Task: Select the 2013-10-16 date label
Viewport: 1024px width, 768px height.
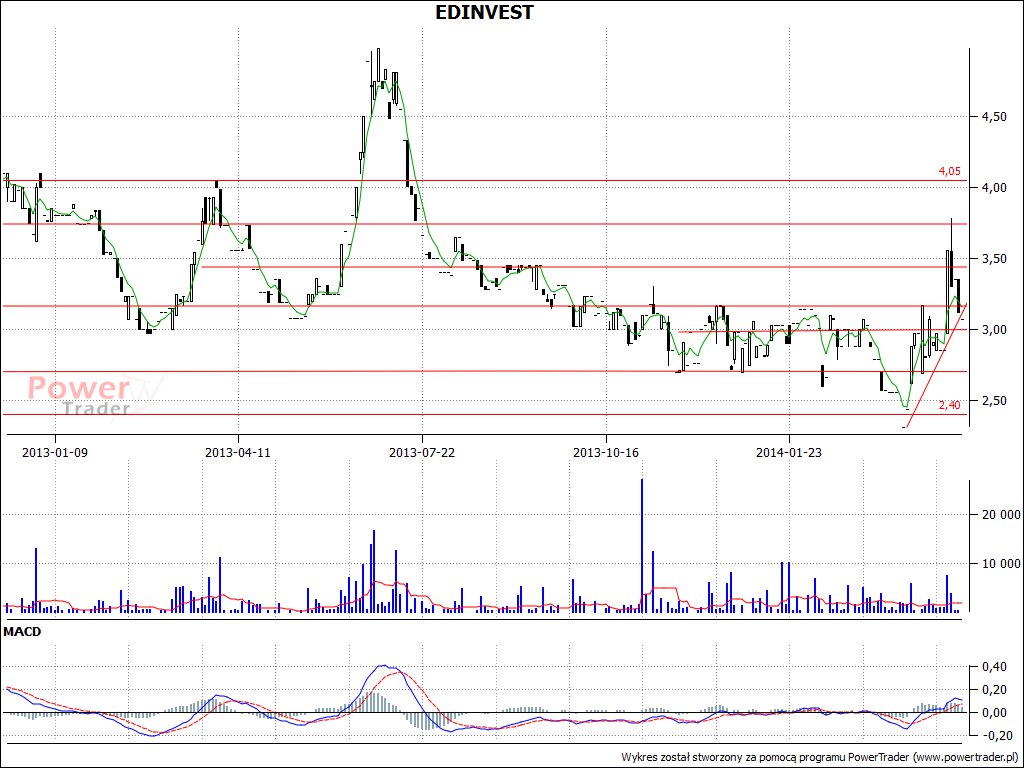Action: coord(605,452)
